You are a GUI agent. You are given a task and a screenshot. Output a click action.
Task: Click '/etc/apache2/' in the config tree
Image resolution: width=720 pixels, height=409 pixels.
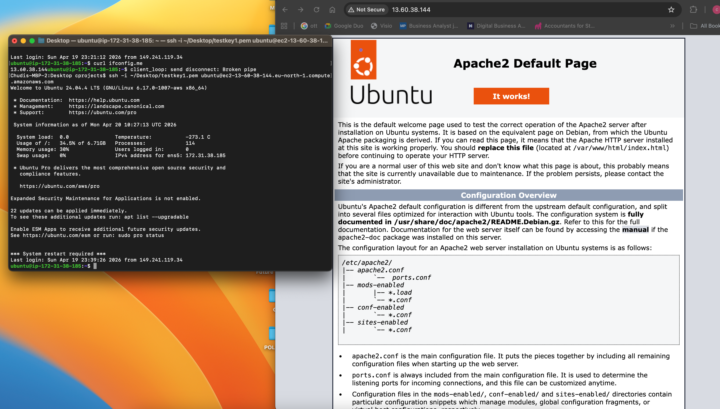367,263
